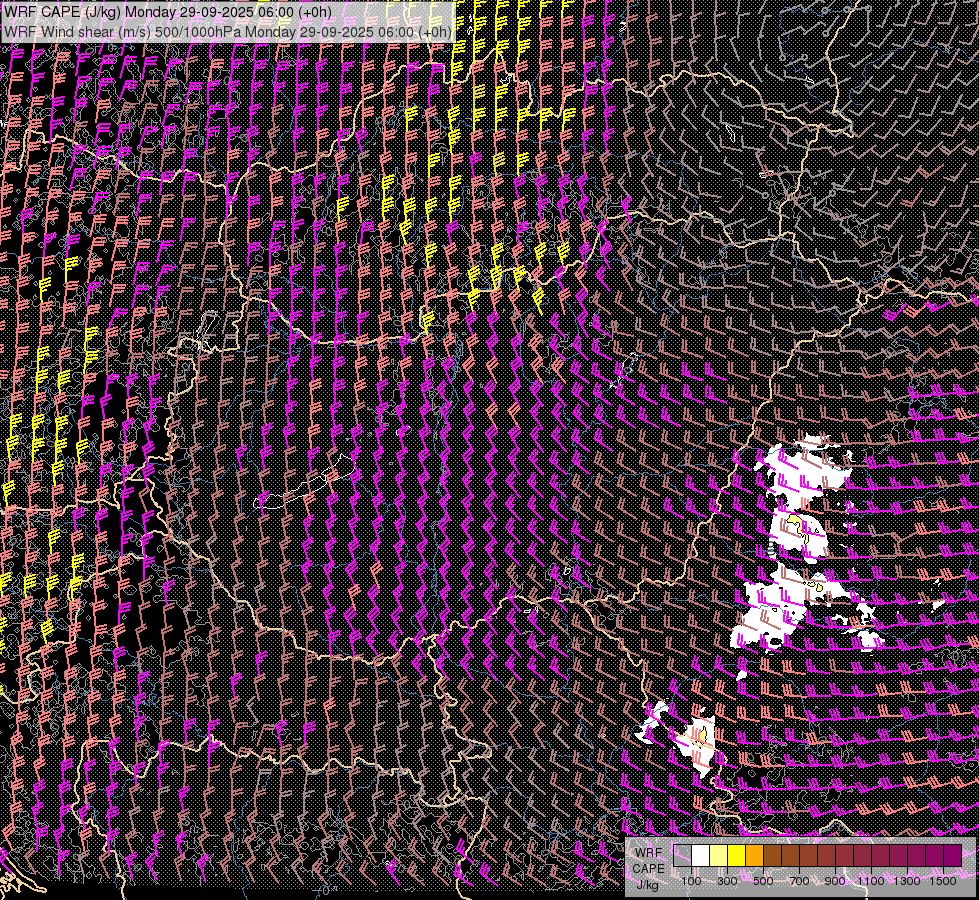Select the 1300 label on the legend

[x=907, y=881]
